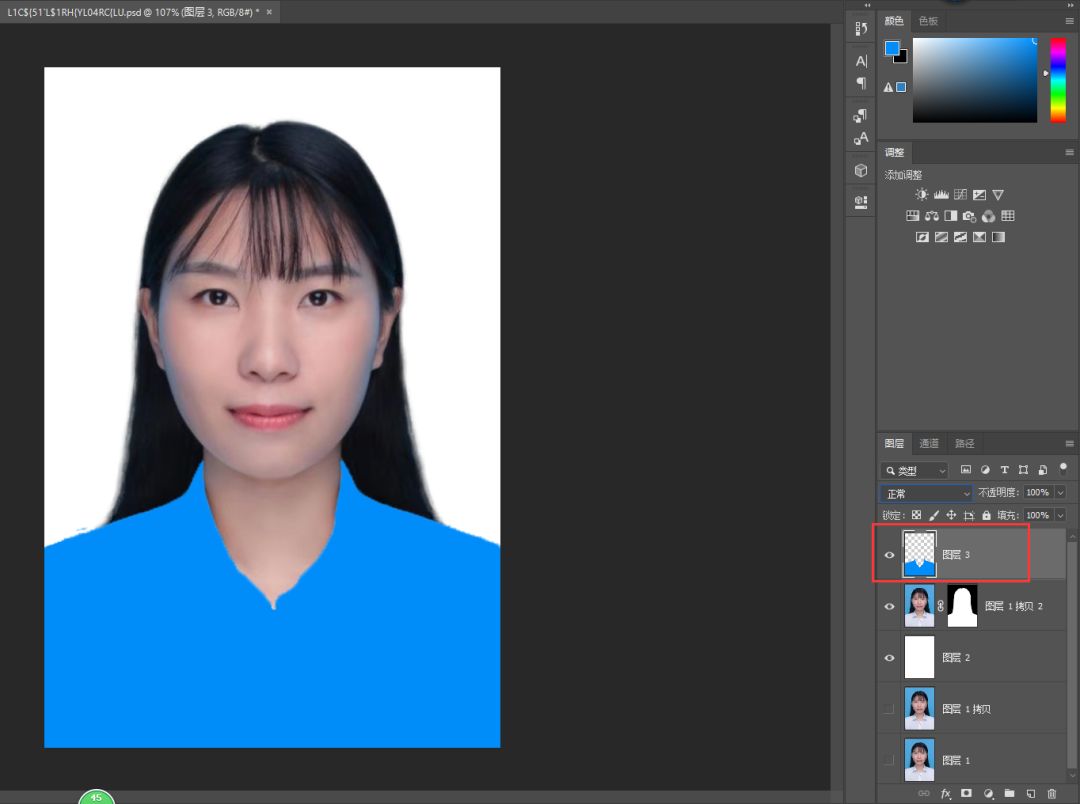Expand the opacity 不透明度 dropdown arrow

1060,493
